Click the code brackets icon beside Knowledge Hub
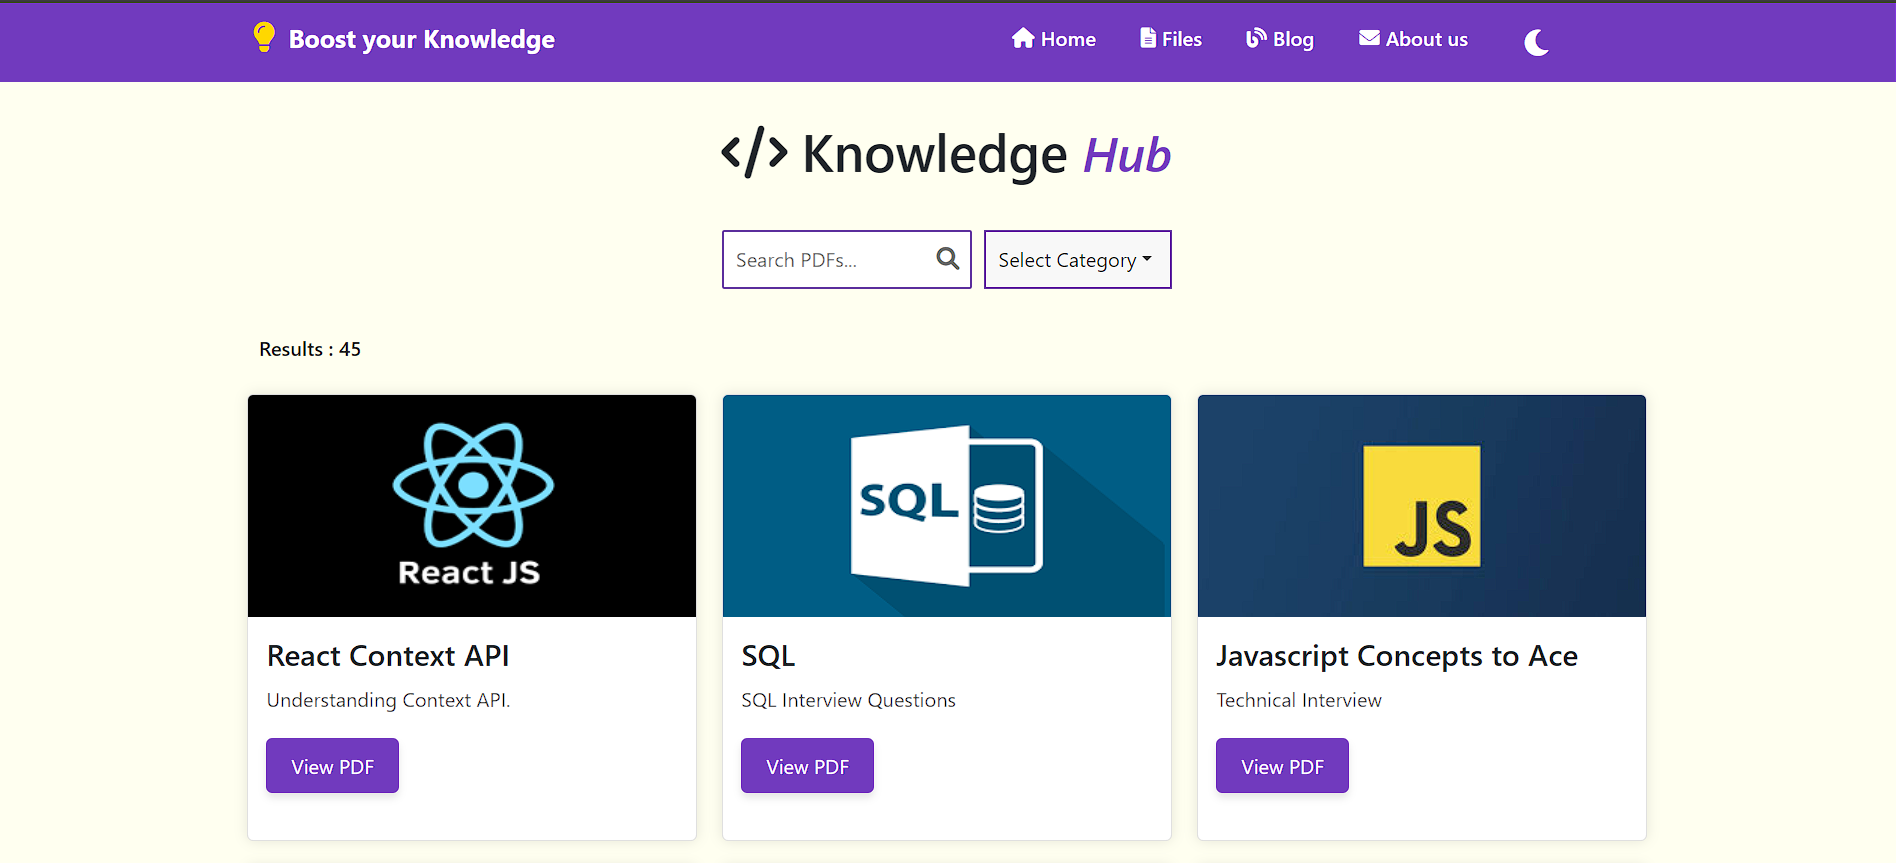Screen dimensions: 1896x863 tap(754, 153)
